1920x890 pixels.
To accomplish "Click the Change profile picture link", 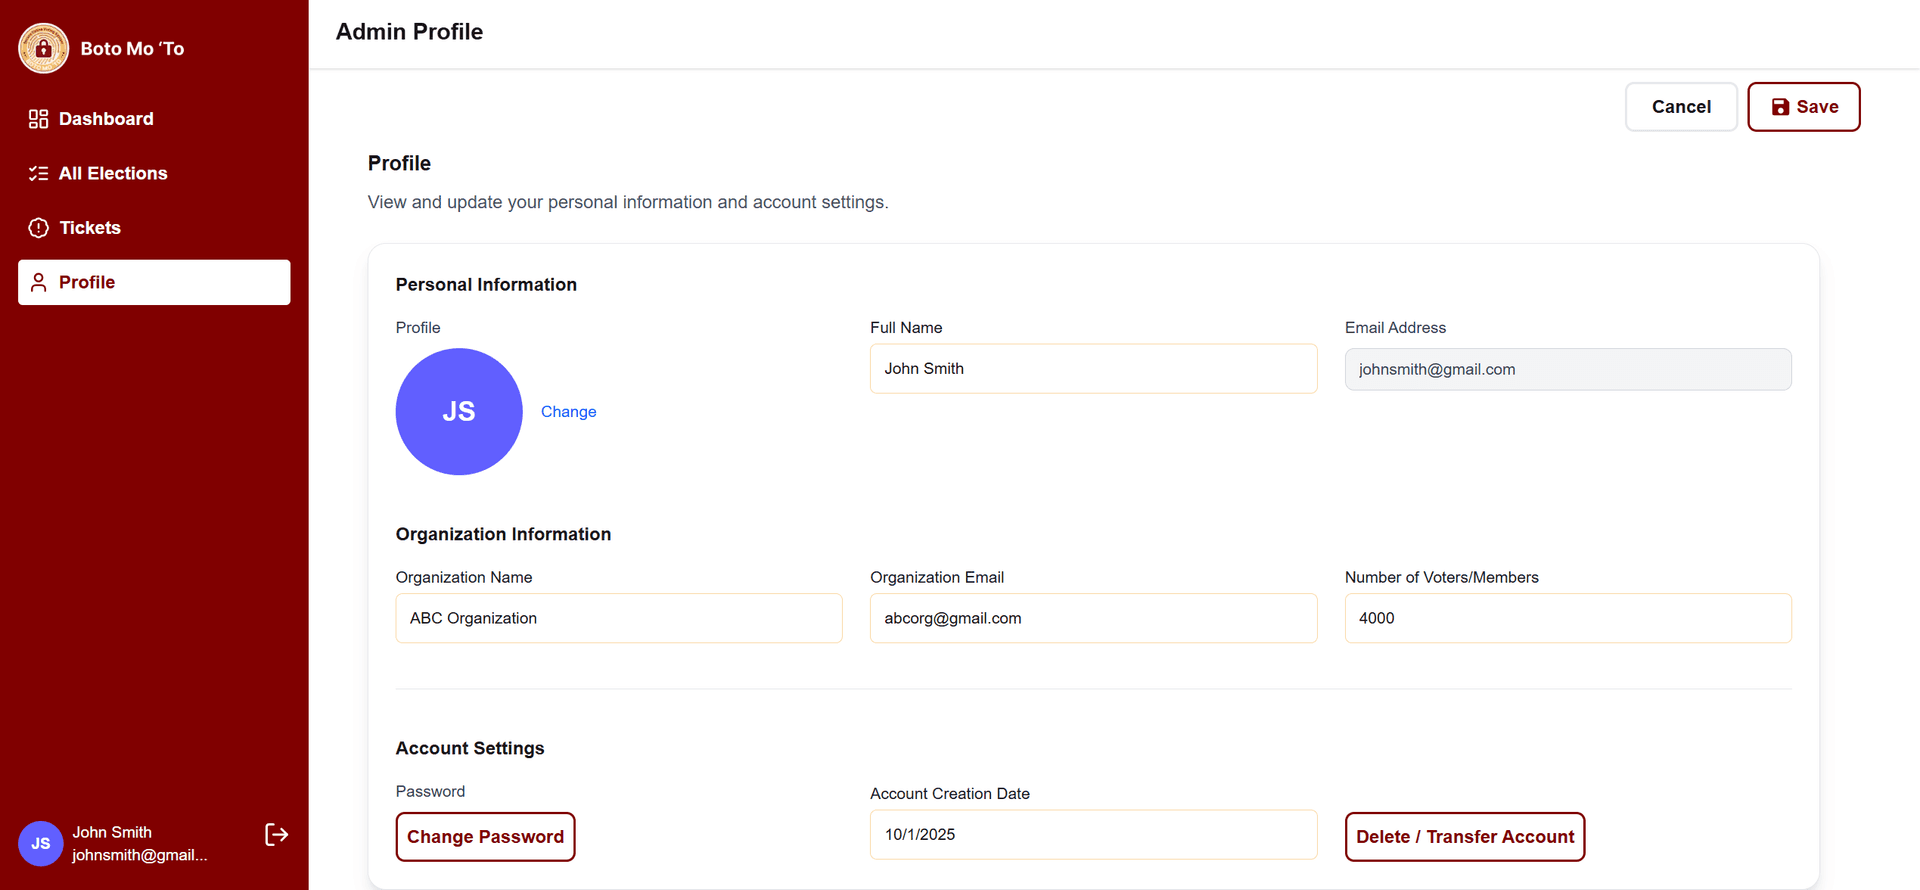I will click(568, 412).
